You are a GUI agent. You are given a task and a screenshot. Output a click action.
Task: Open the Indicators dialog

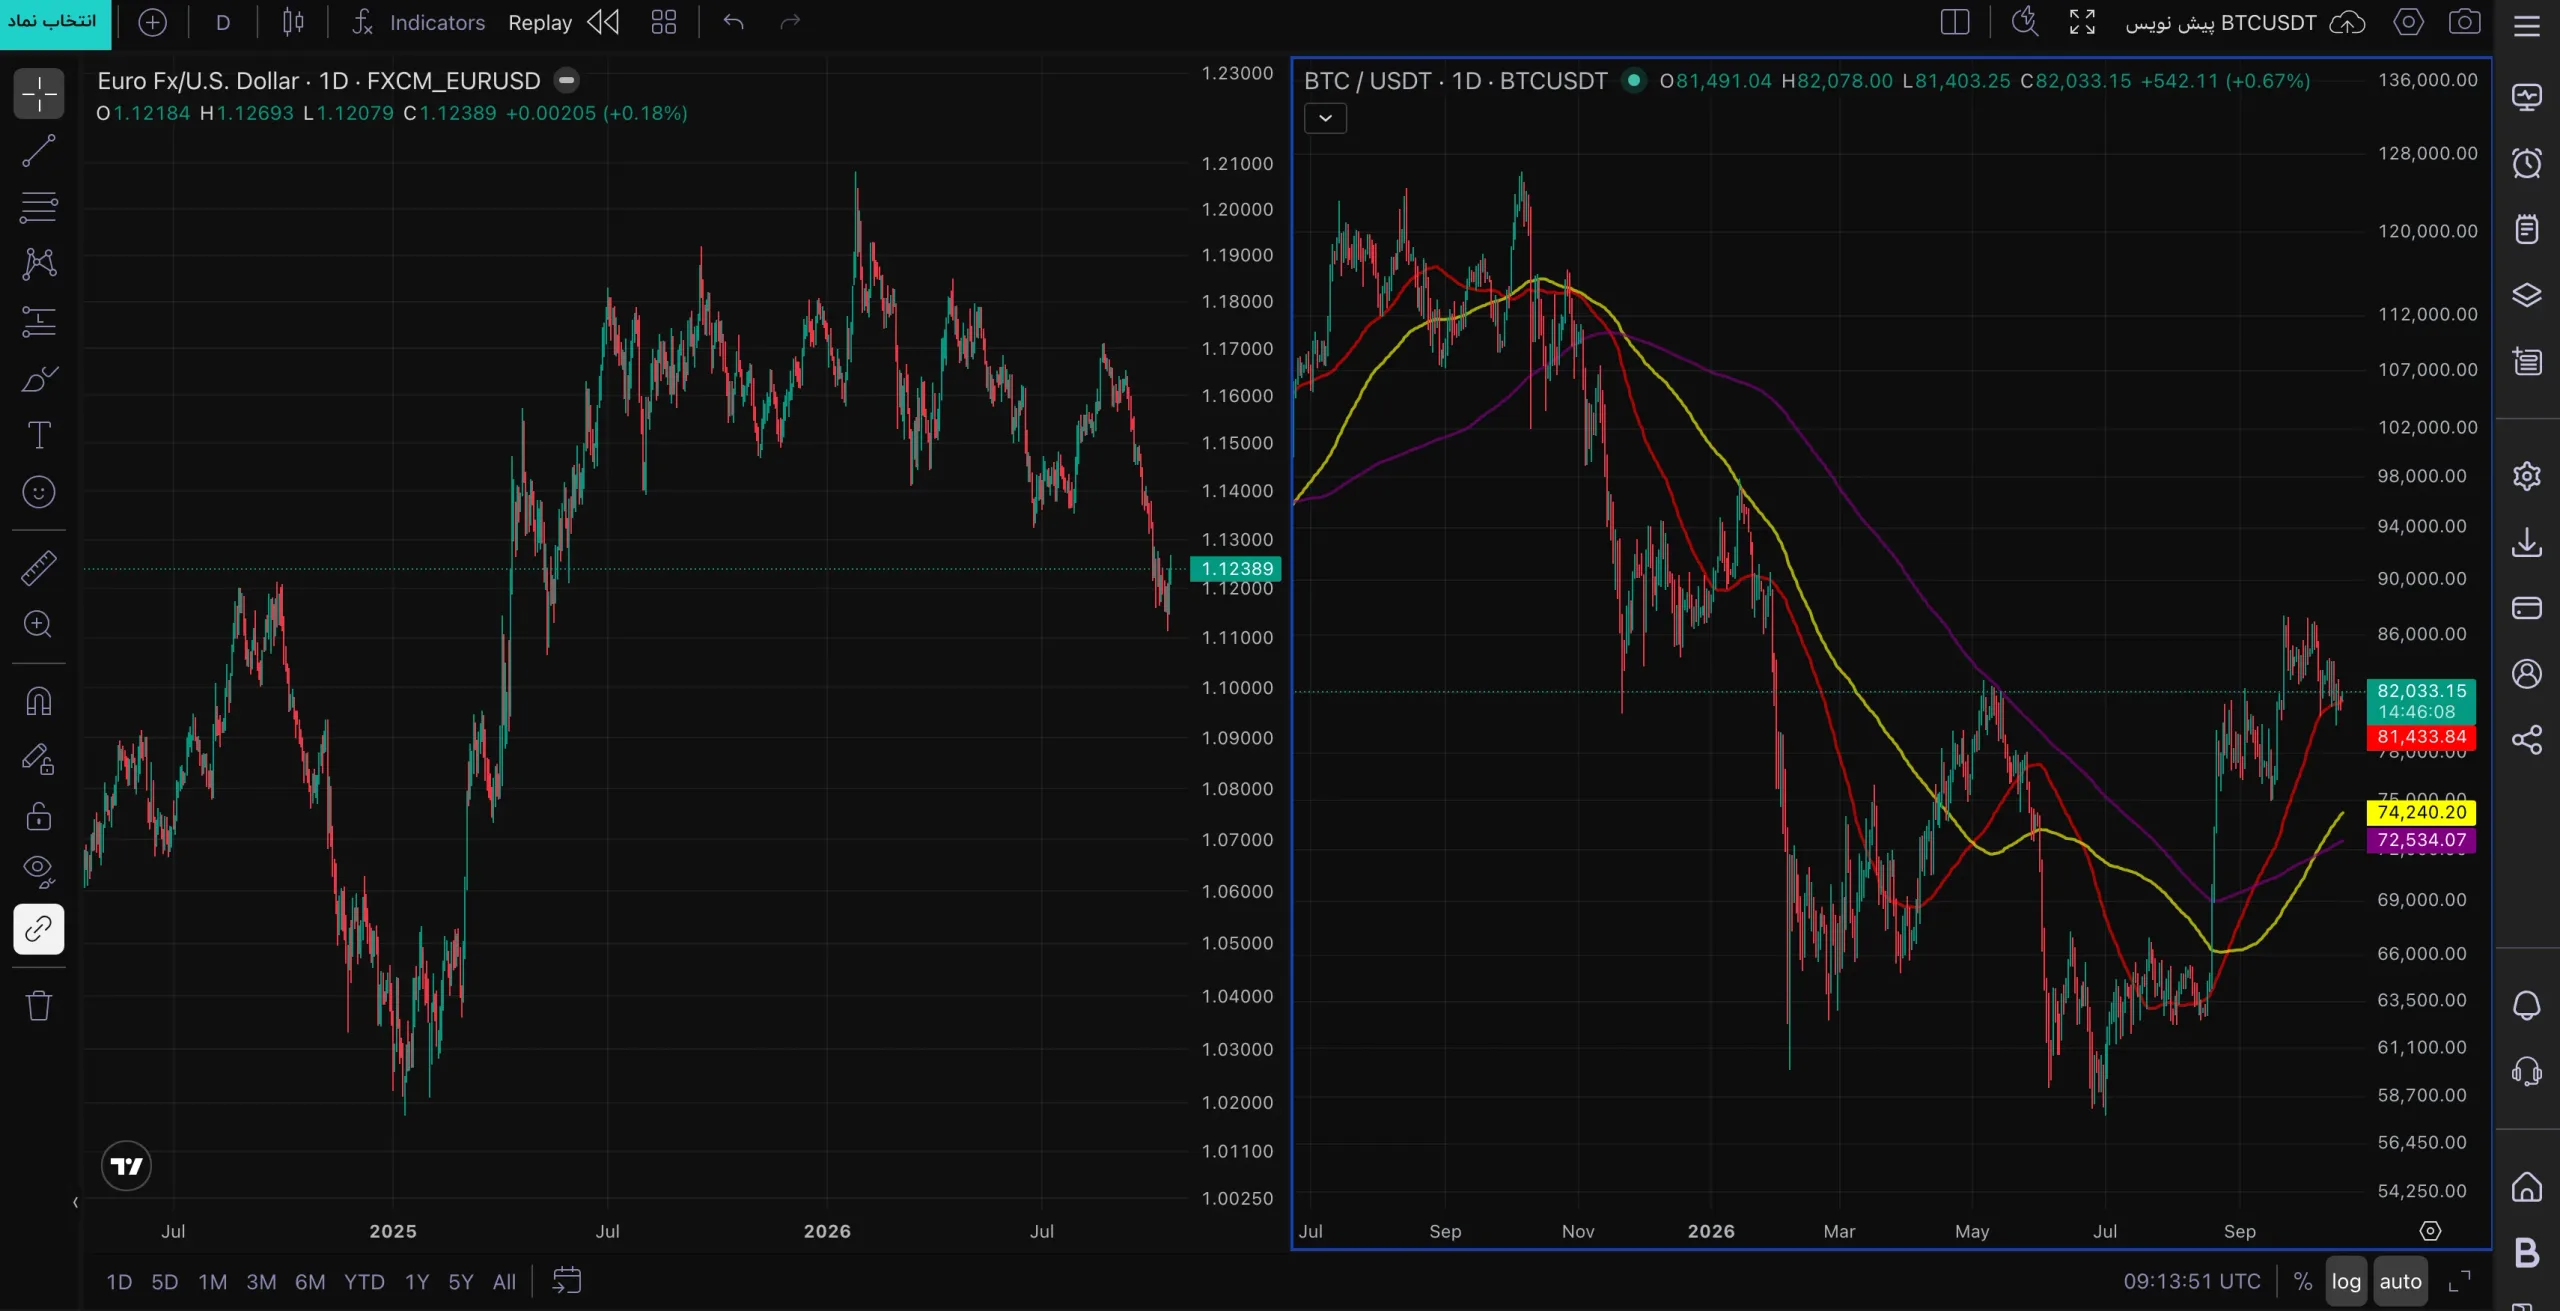(x=418, y=22)
